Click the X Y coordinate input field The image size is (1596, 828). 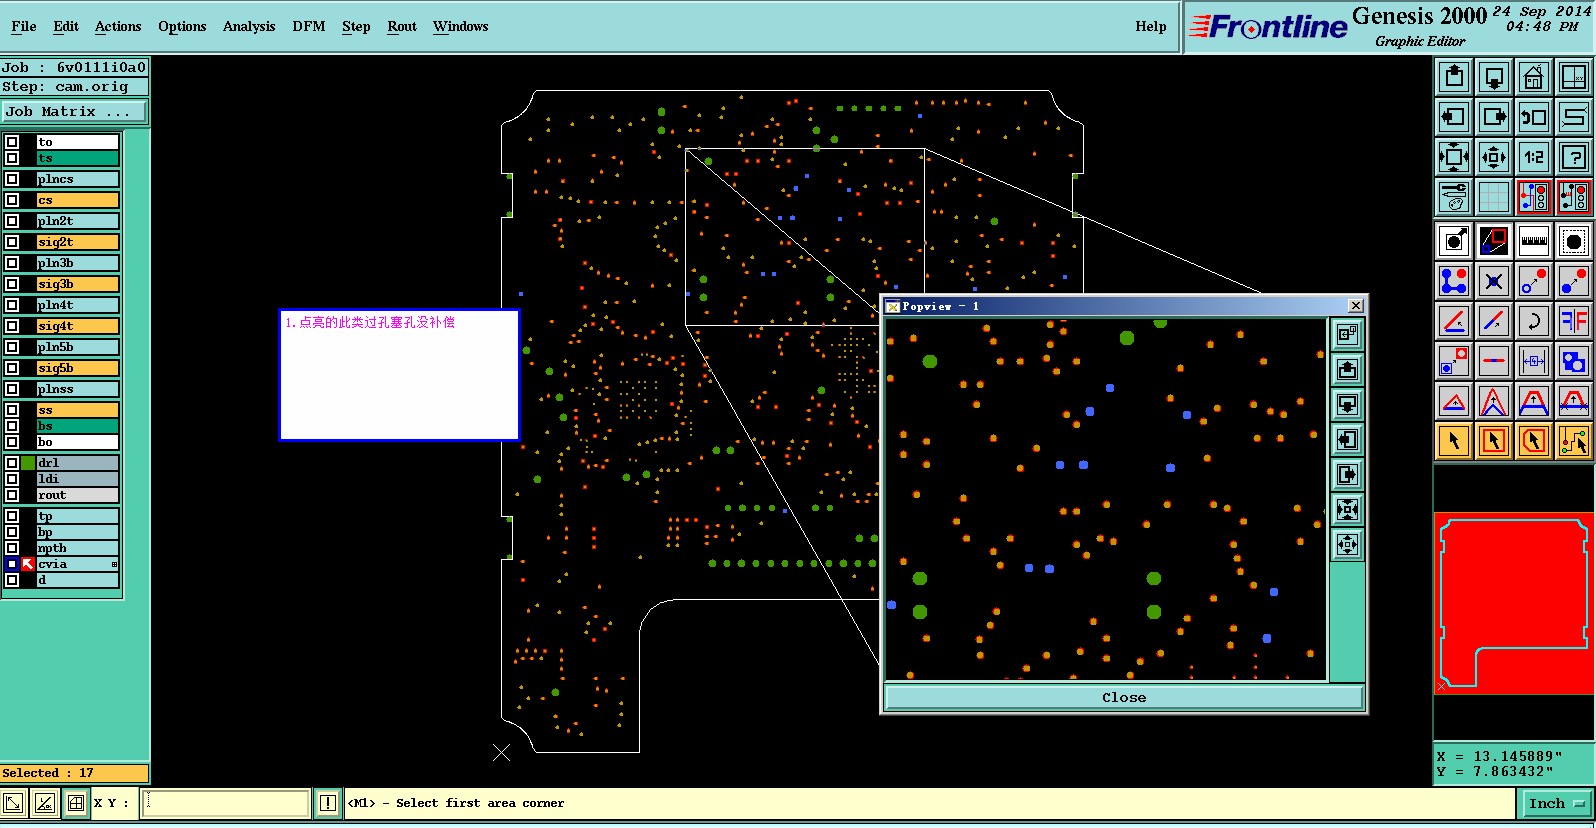pos(226,803)
